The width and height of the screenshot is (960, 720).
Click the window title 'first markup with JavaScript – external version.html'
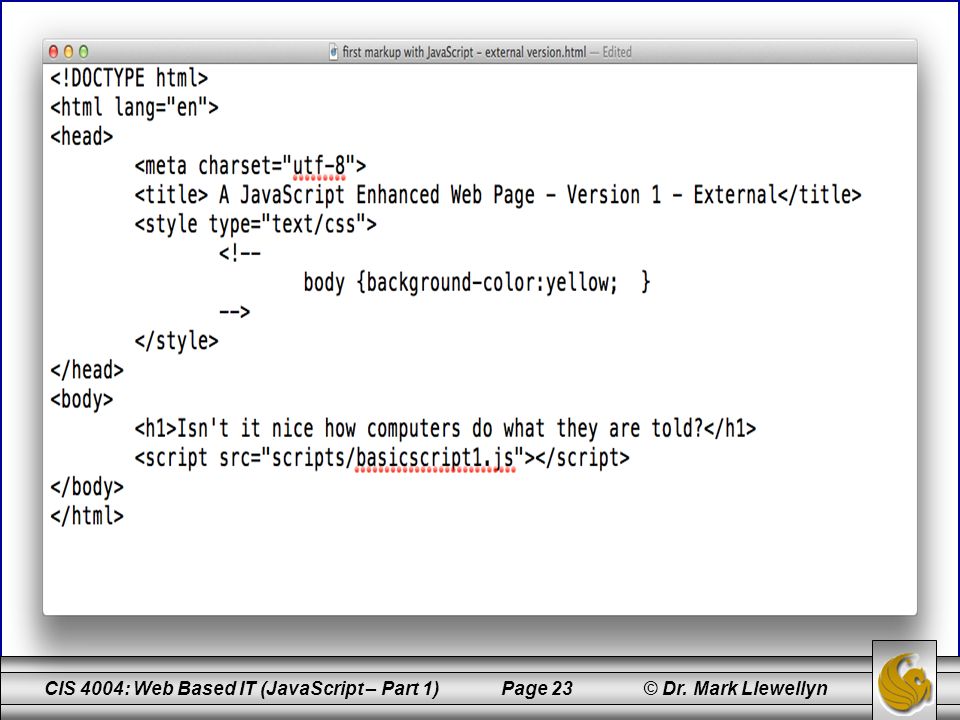coord(464,52)
